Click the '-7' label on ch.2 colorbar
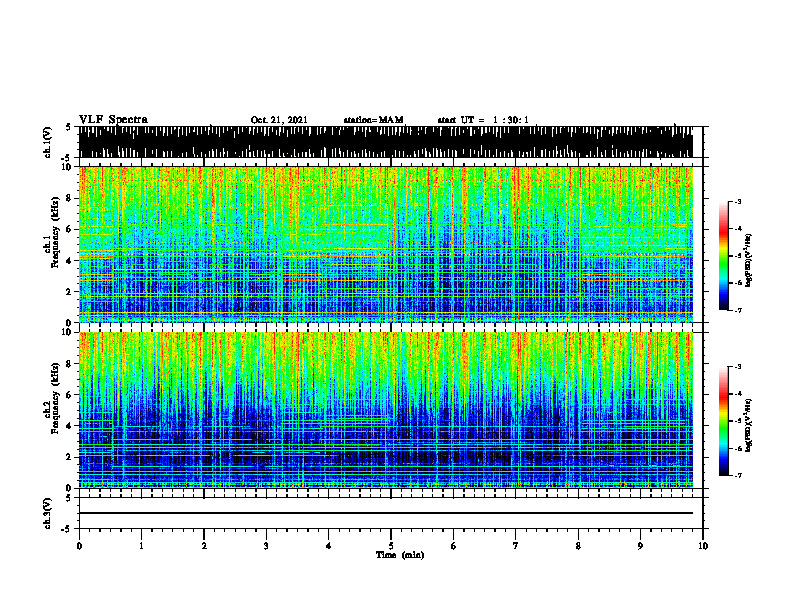 (738, 475)
